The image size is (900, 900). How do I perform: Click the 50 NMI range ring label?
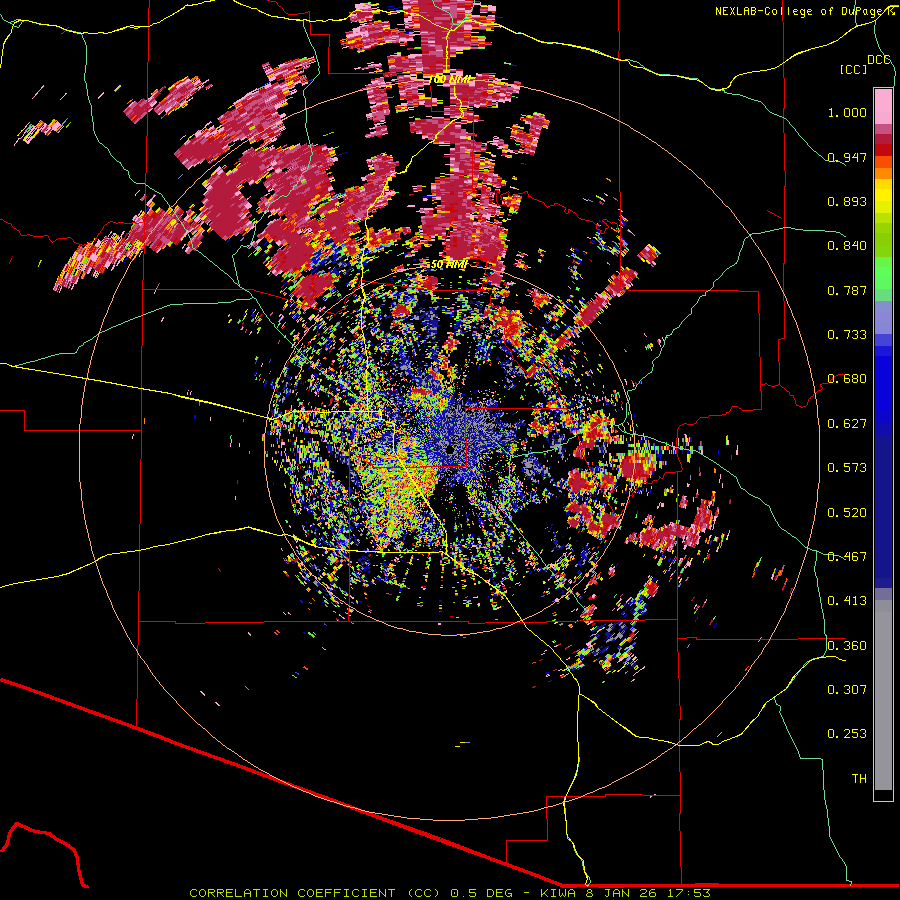(449, 265)
